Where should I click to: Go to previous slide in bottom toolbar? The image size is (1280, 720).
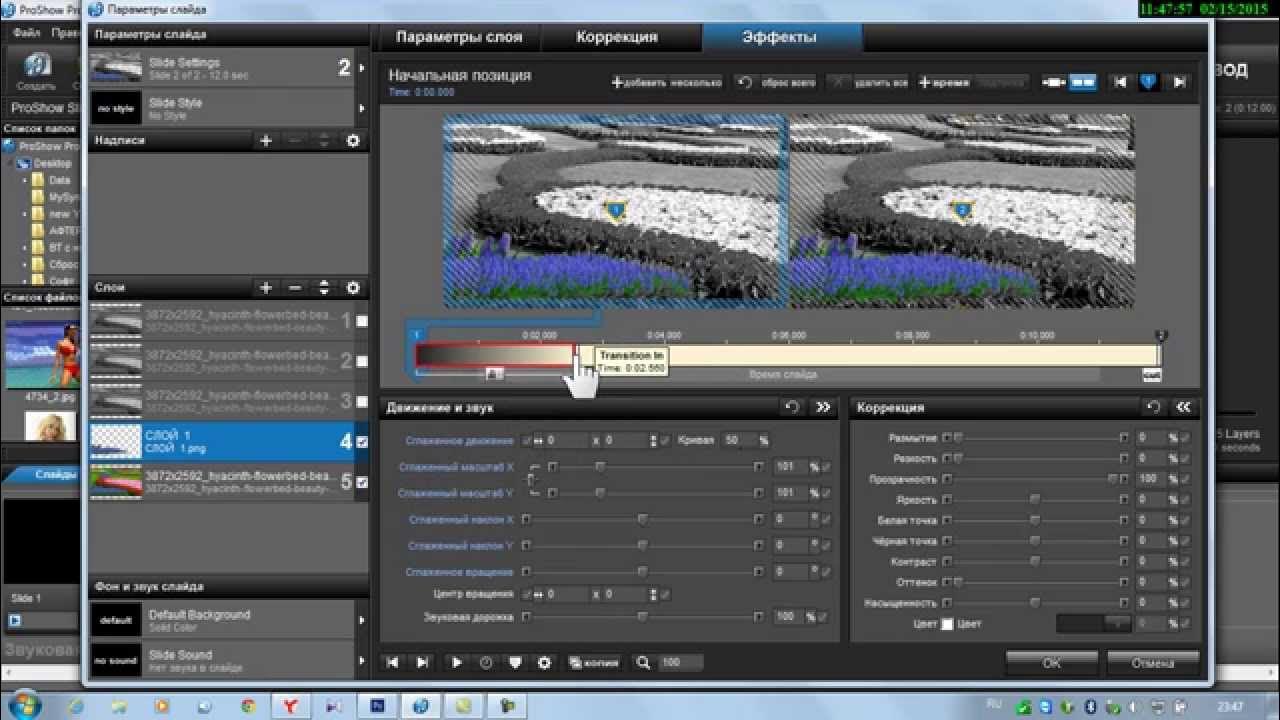[x=393, y=662]
